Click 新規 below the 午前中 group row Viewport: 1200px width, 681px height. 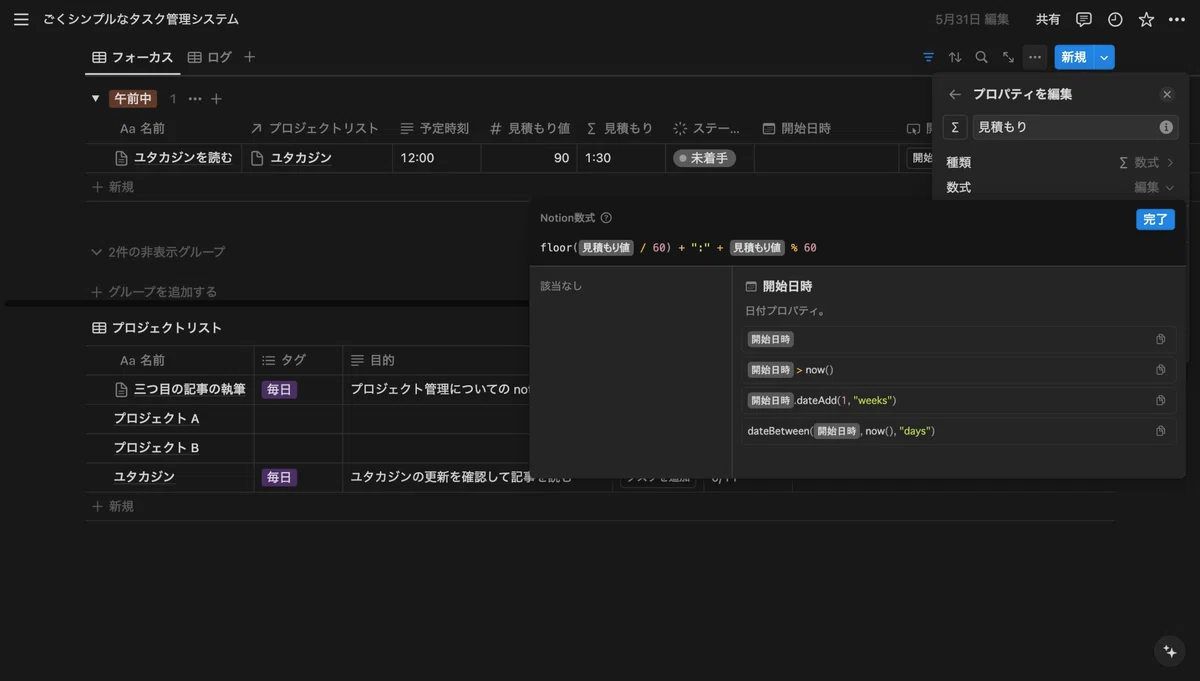point(113,187)
